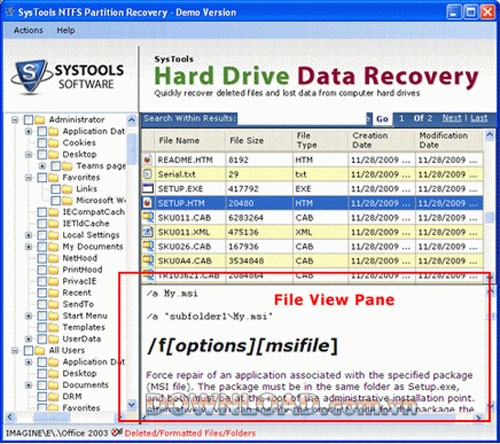Check the Start Menu checkbox

click(x=42, y=316)
